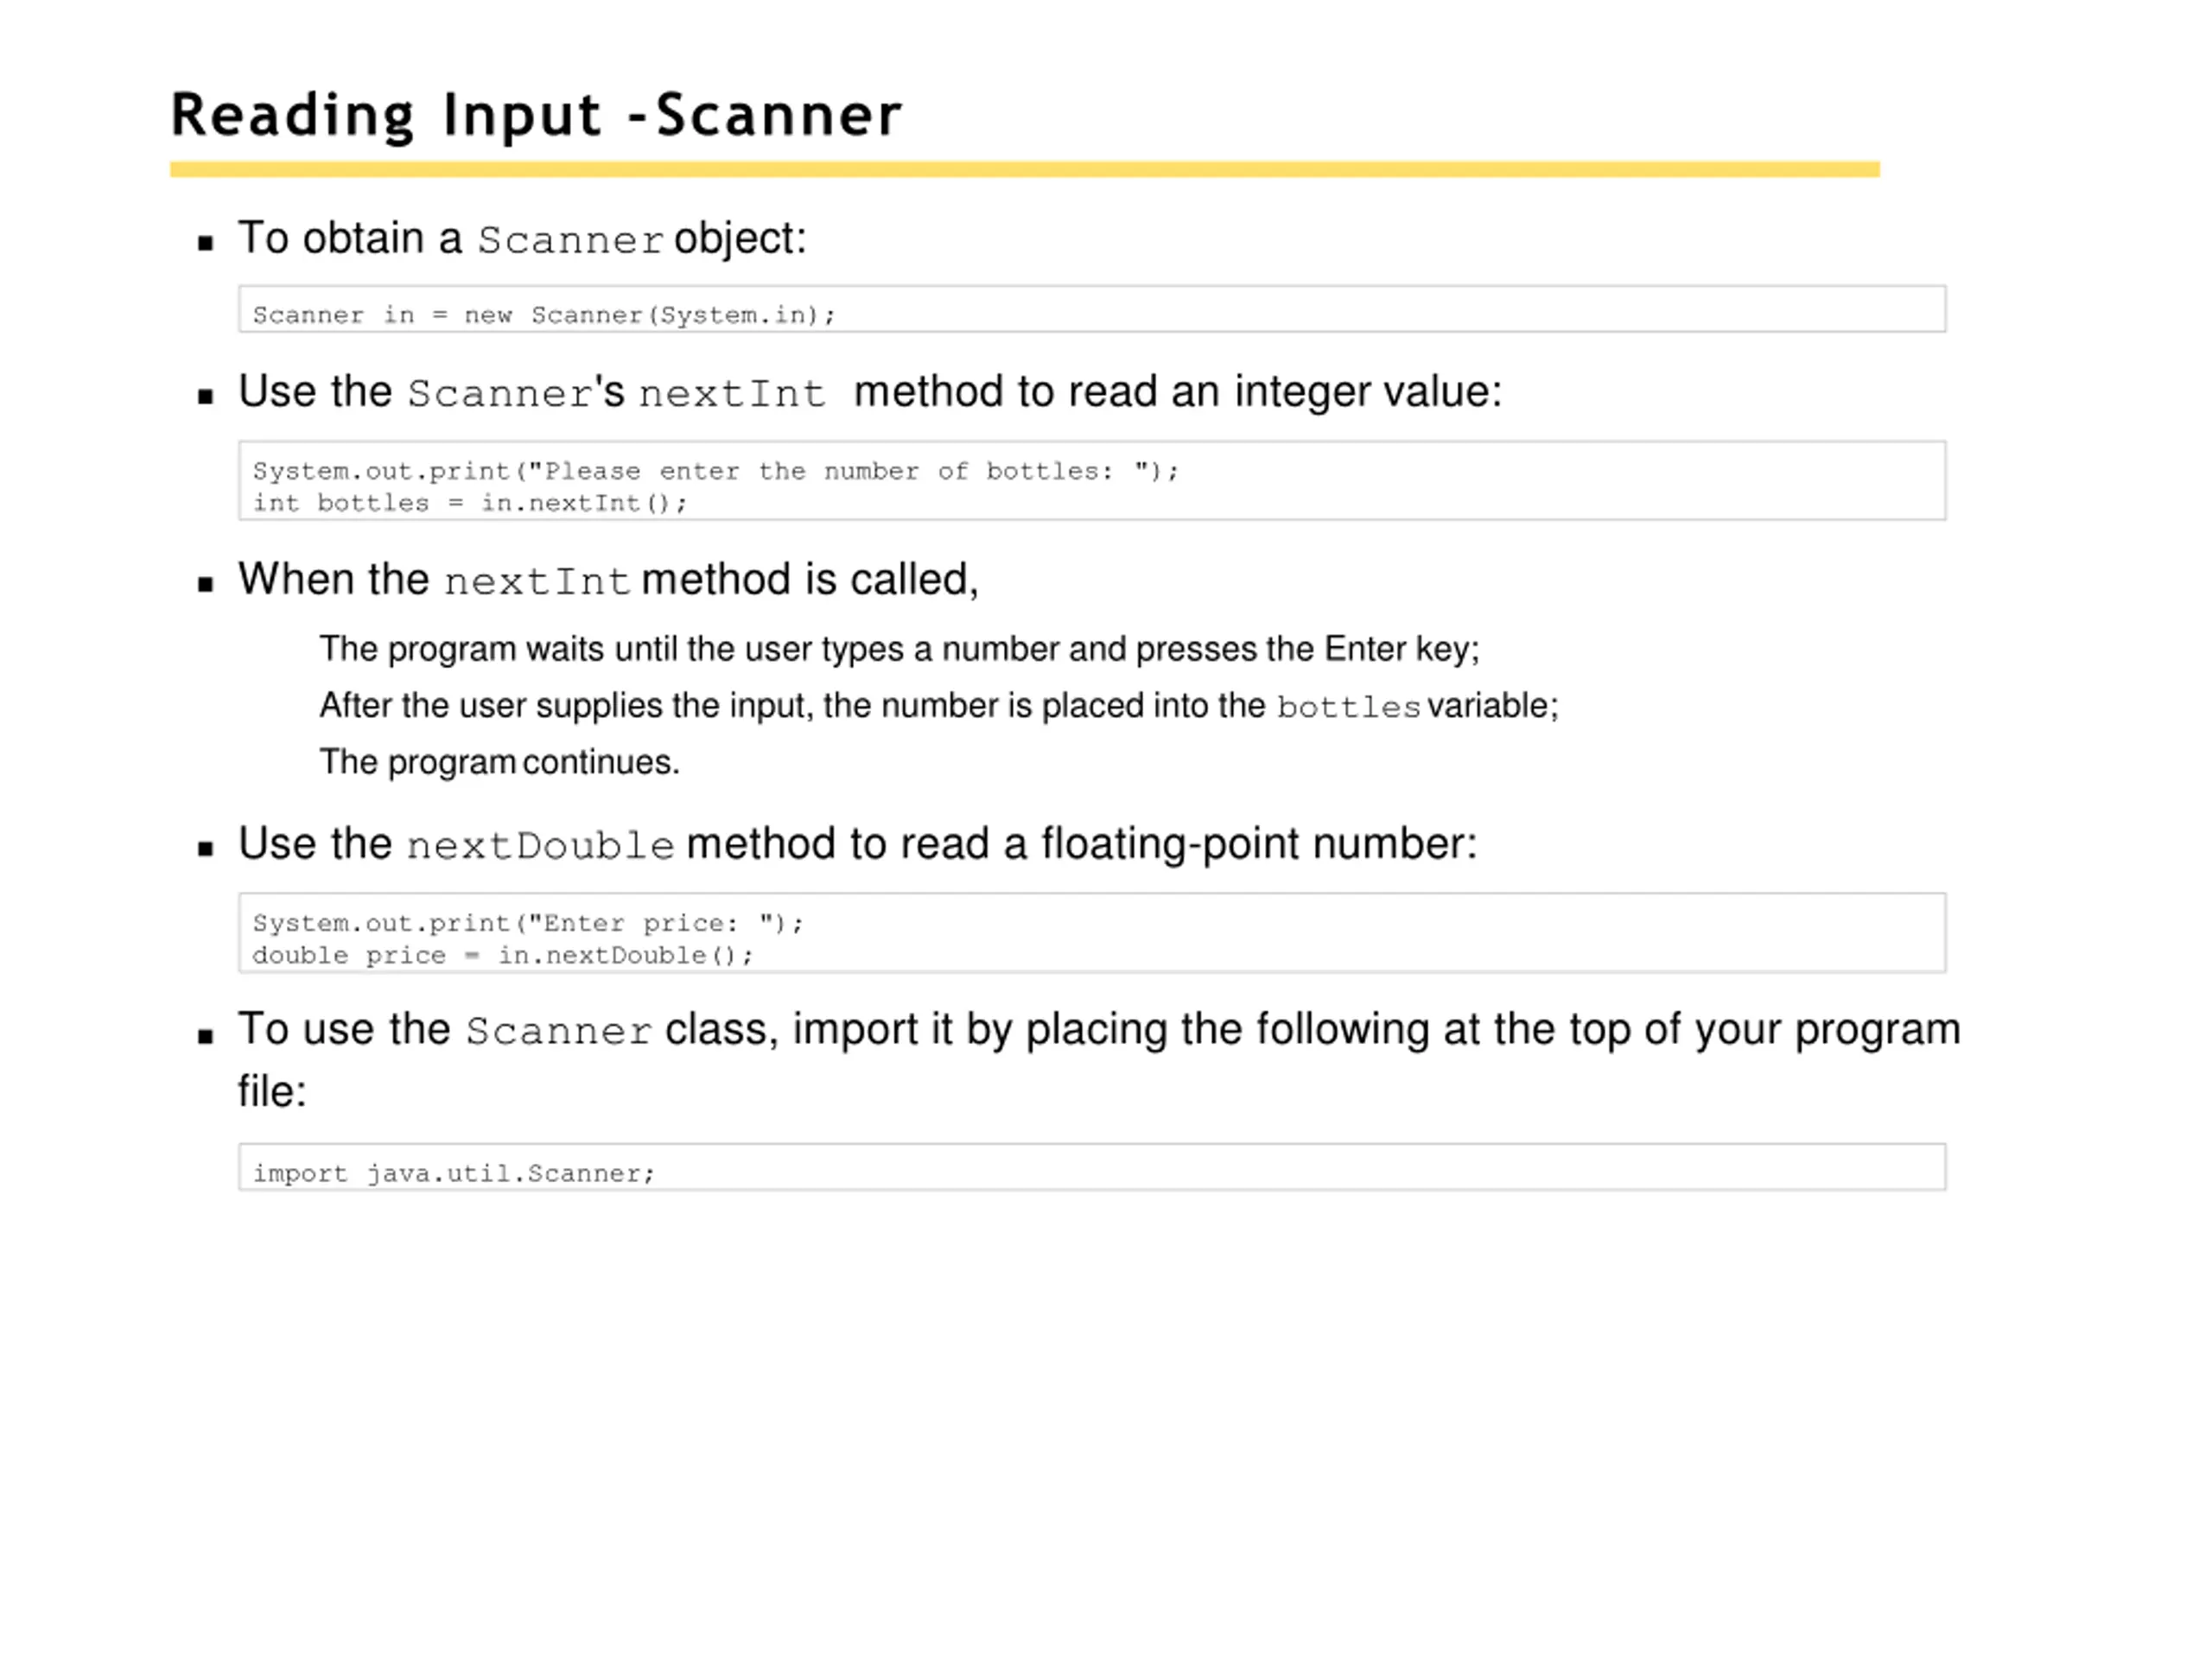Click the "System.out.print("Enter price: ");" code line

click(527, 923)
